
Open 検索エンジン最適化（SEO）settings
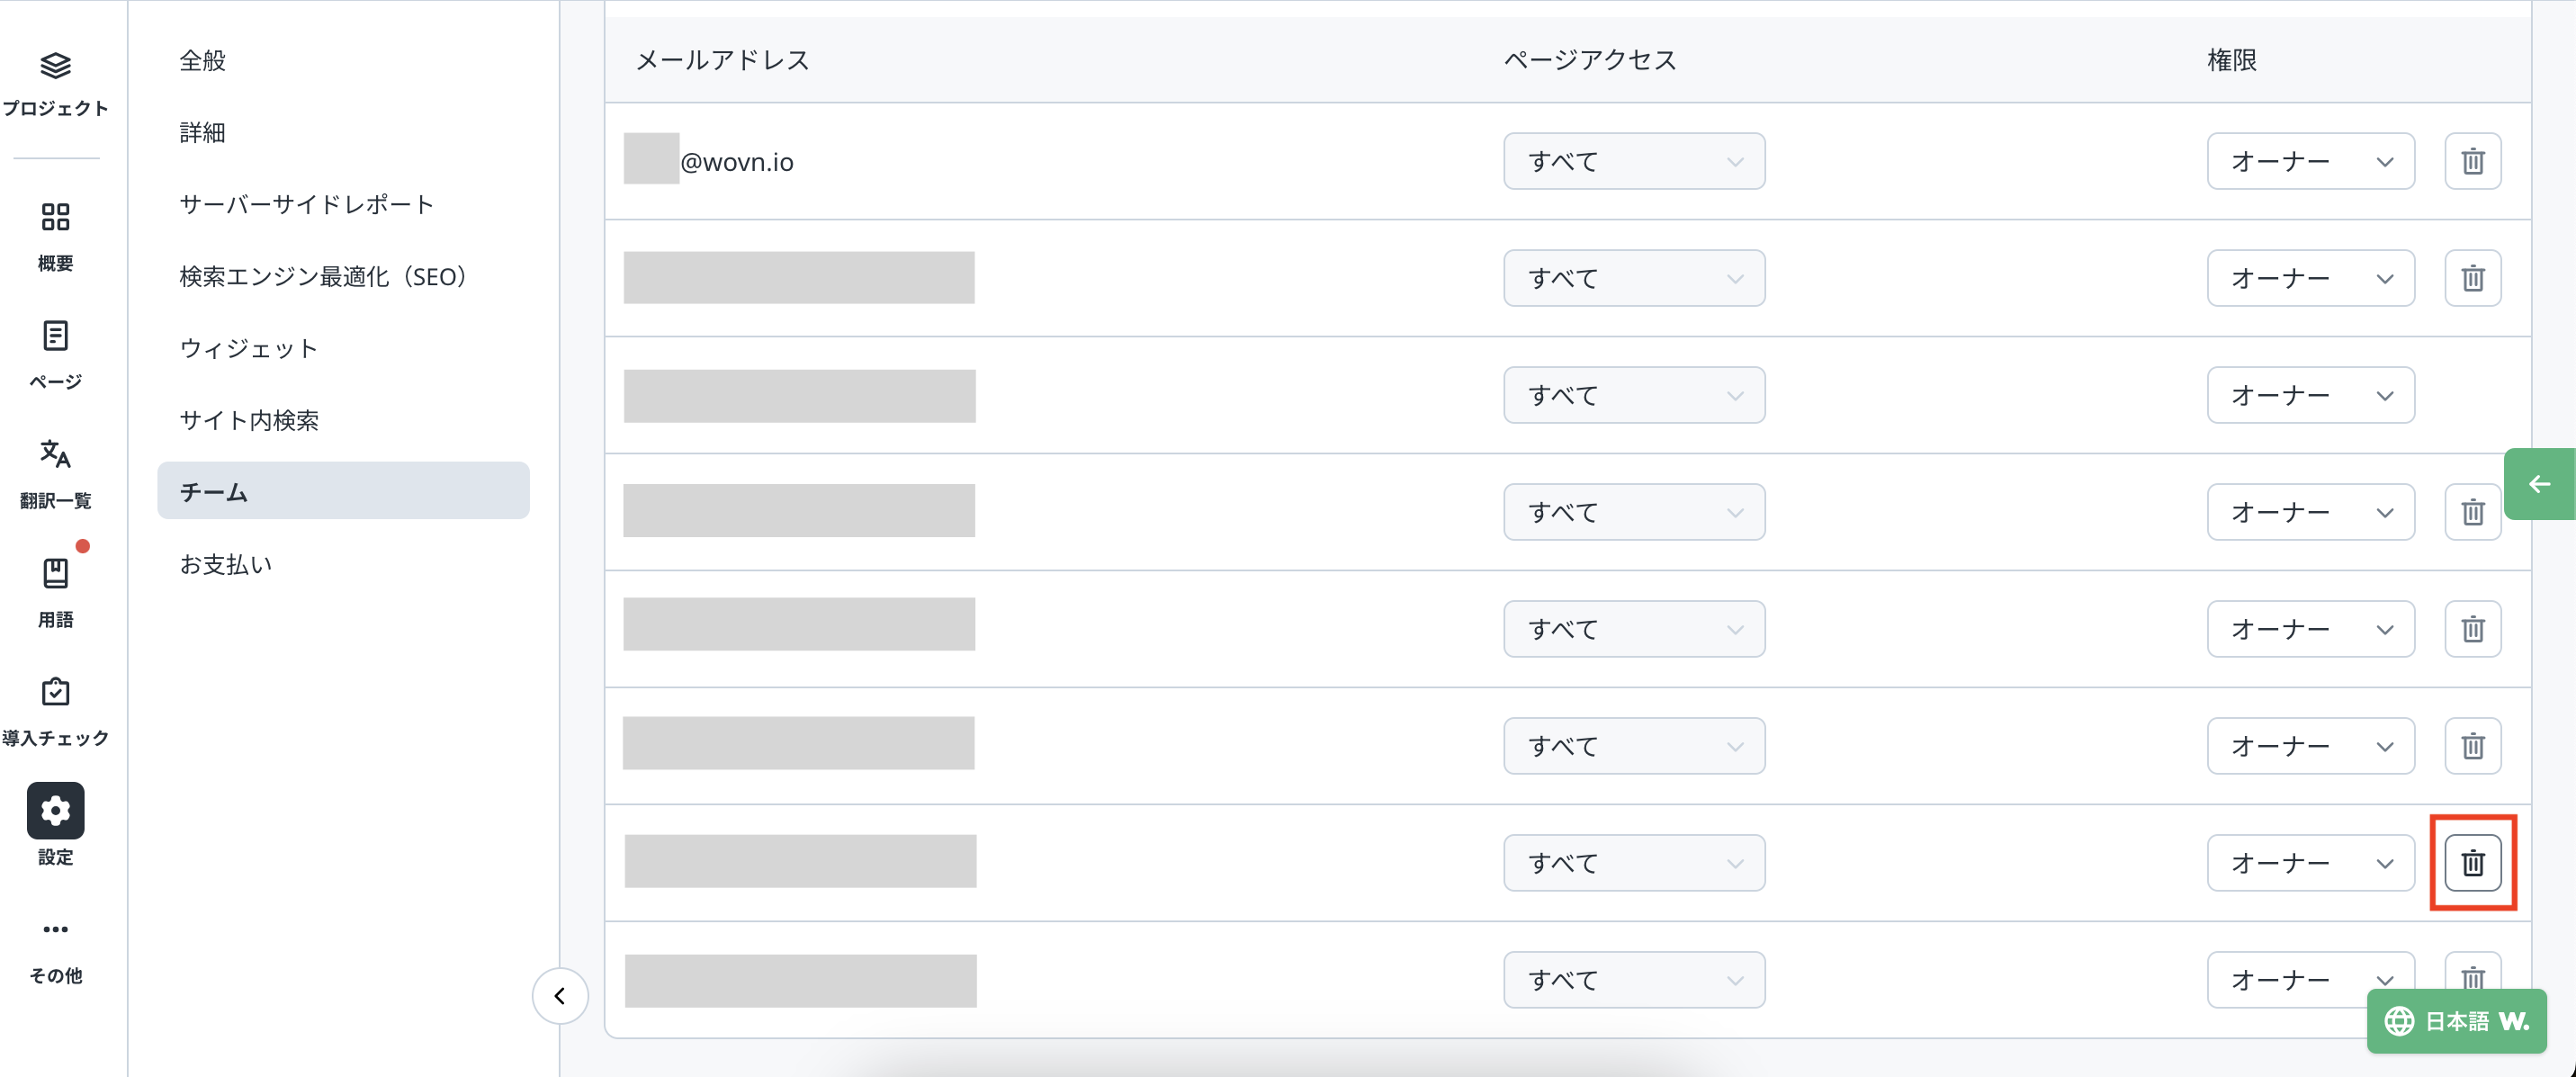point(323,276)
